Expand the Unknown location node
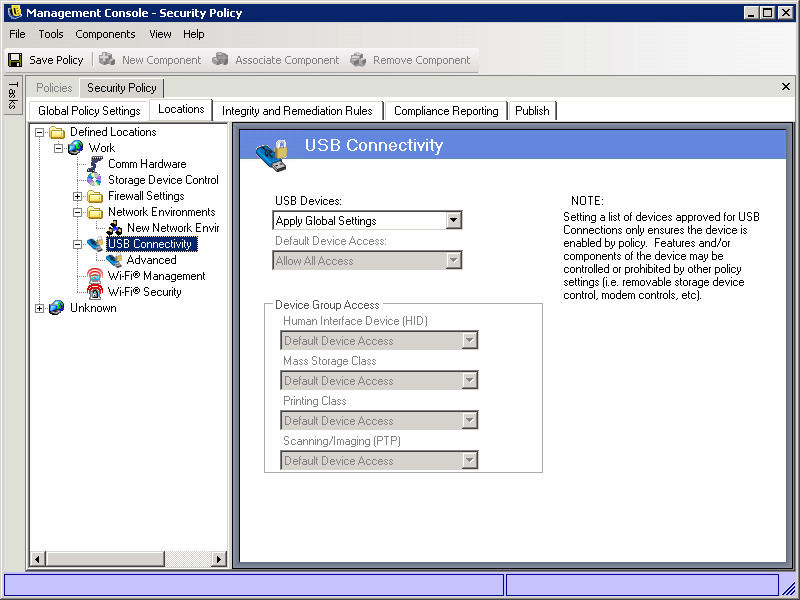The height and width of the screenshot is (600, 800). [39, 308]
